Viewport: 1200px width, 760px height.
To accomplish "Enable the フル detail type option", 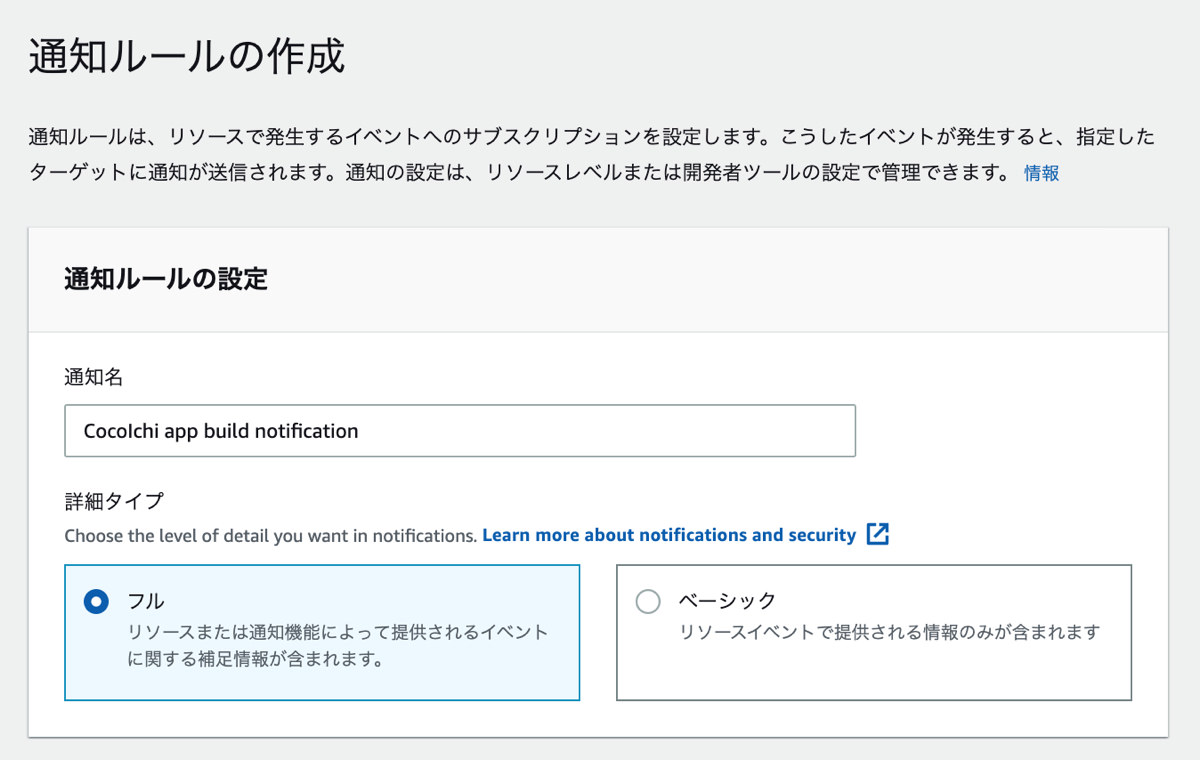I will click(x=97, y=601).
